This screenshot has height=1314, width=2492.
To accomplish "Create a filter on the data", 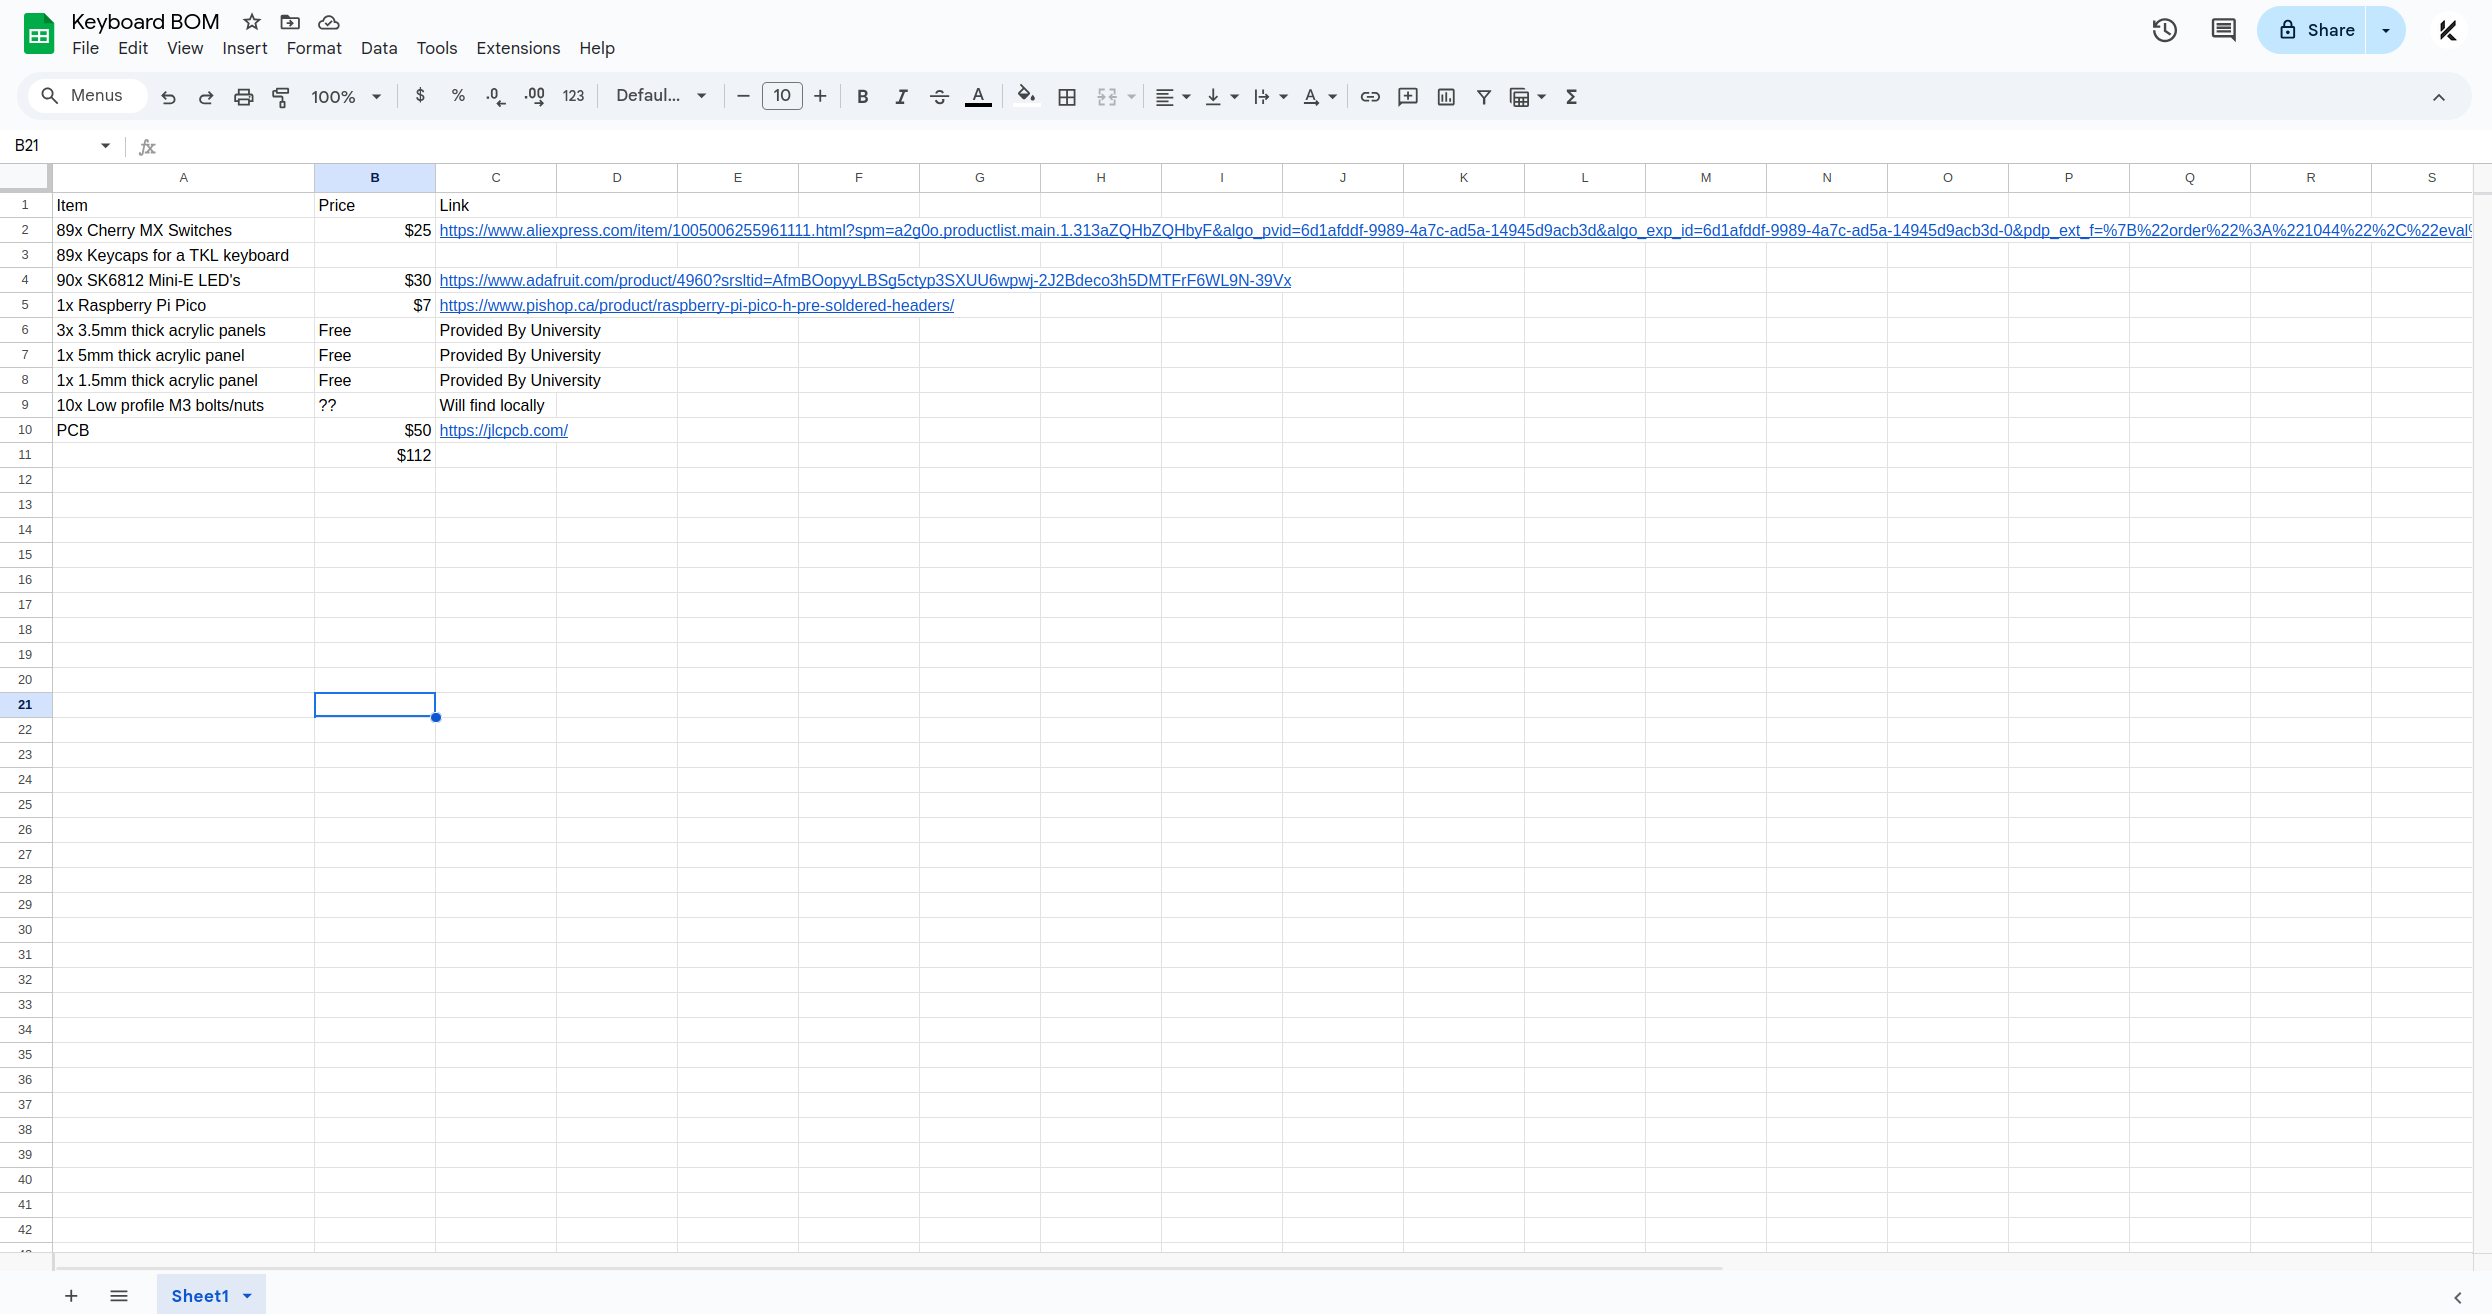I will [1484, 96].
